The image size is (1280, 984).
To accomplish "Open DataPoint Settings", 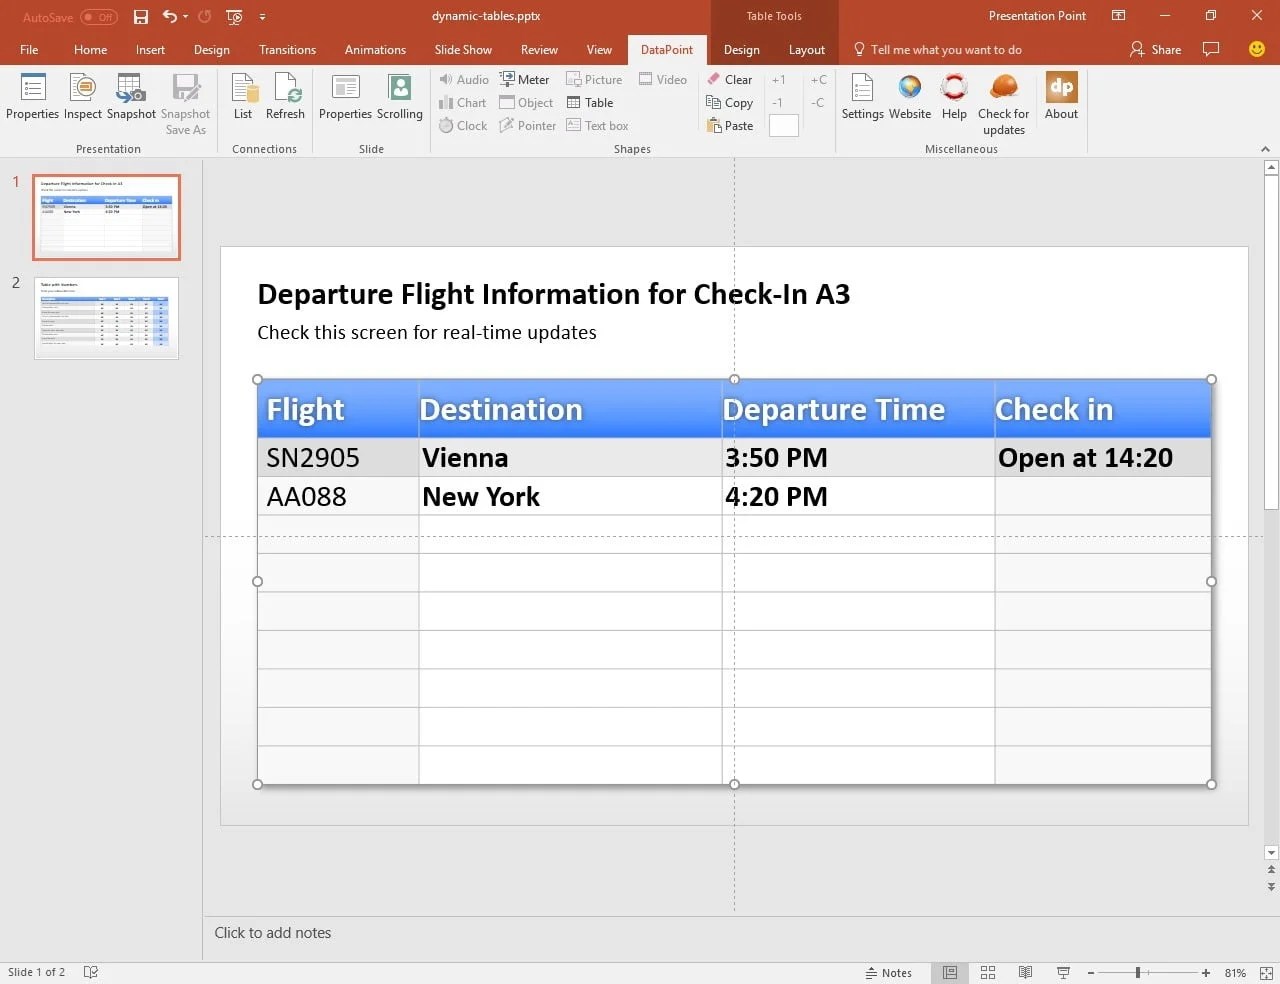I will coord(861,99).
